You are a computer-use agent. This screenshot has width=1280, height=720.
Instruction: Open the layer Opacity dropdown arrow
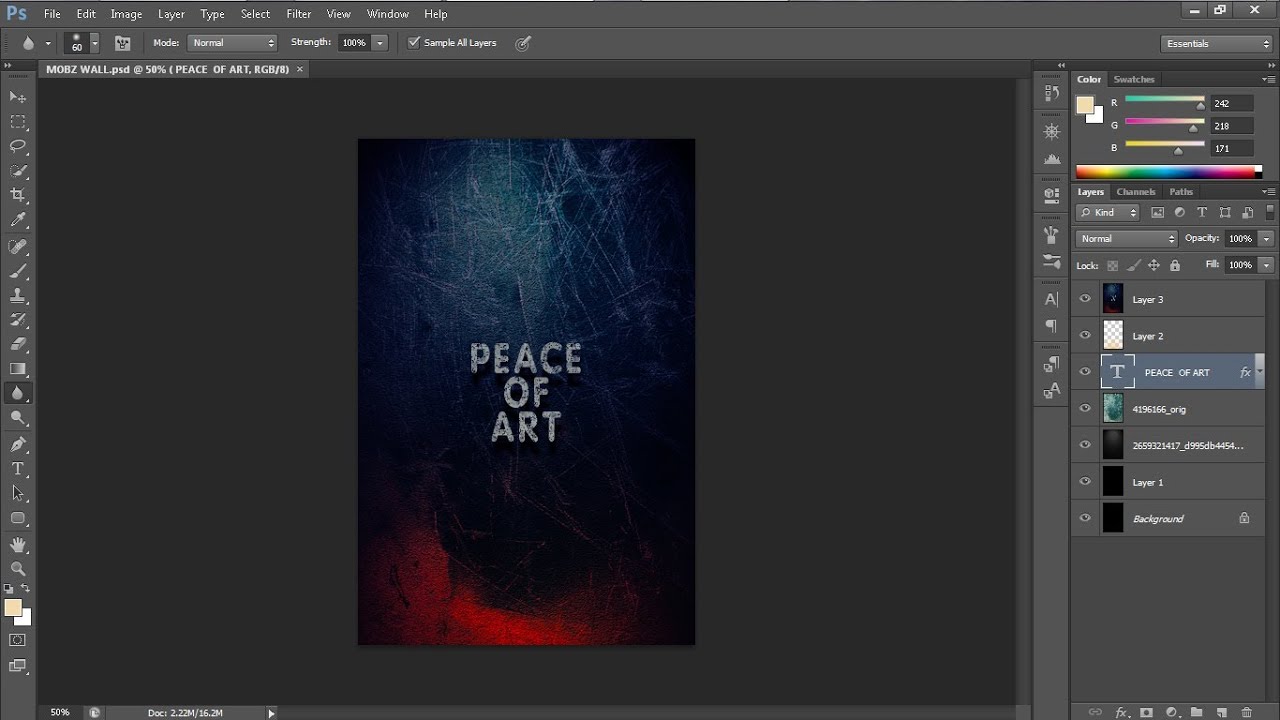(1266, 239)
